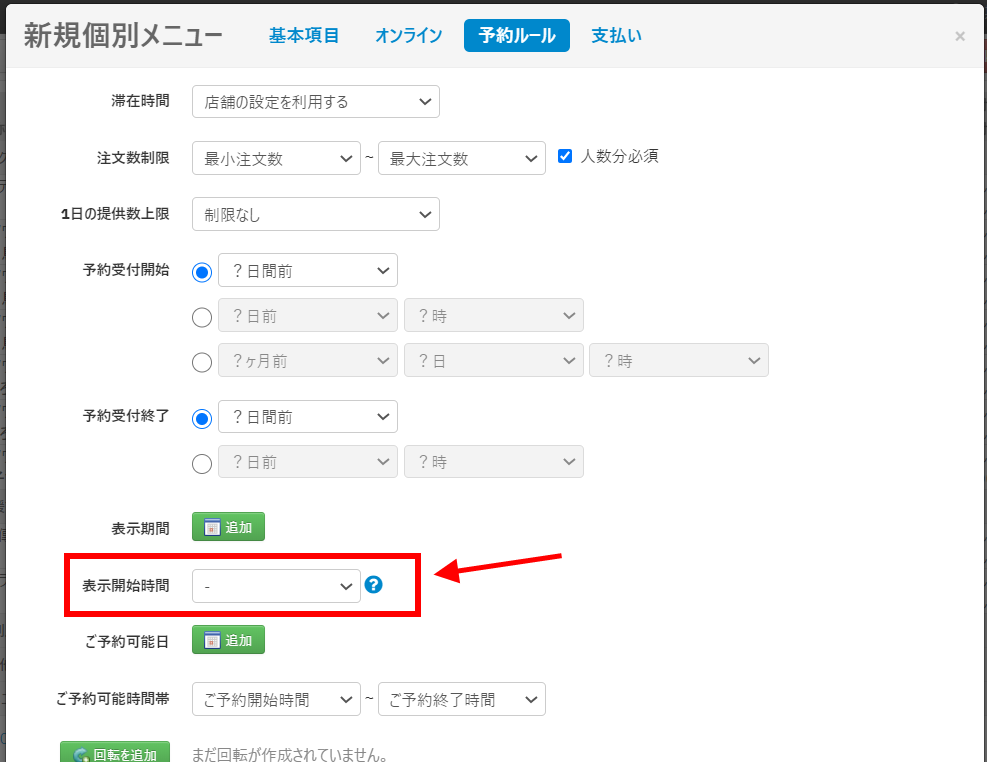Switch to the オンライン tab
Image resolution: width=987 pixels, height=762 pixels.
tap(409, 35)
